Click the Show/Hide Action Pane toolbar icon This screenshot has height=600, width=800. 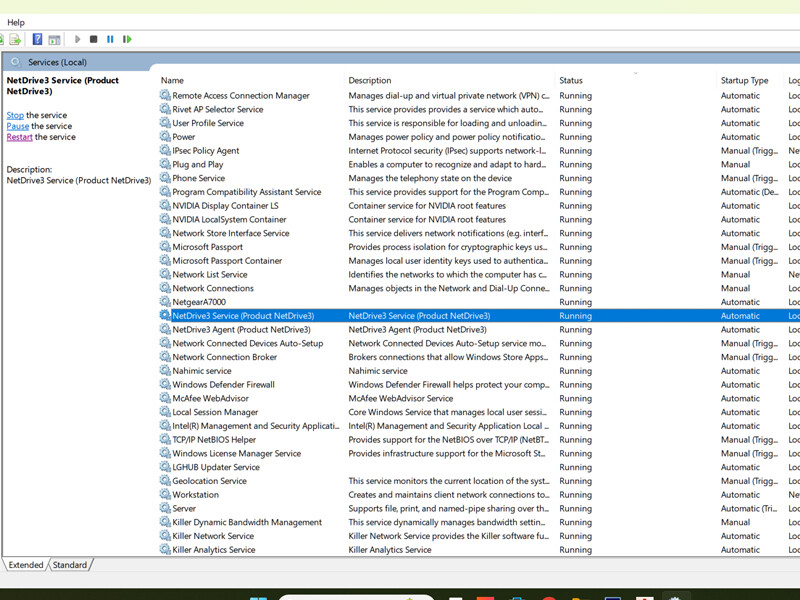coord(54,39)
